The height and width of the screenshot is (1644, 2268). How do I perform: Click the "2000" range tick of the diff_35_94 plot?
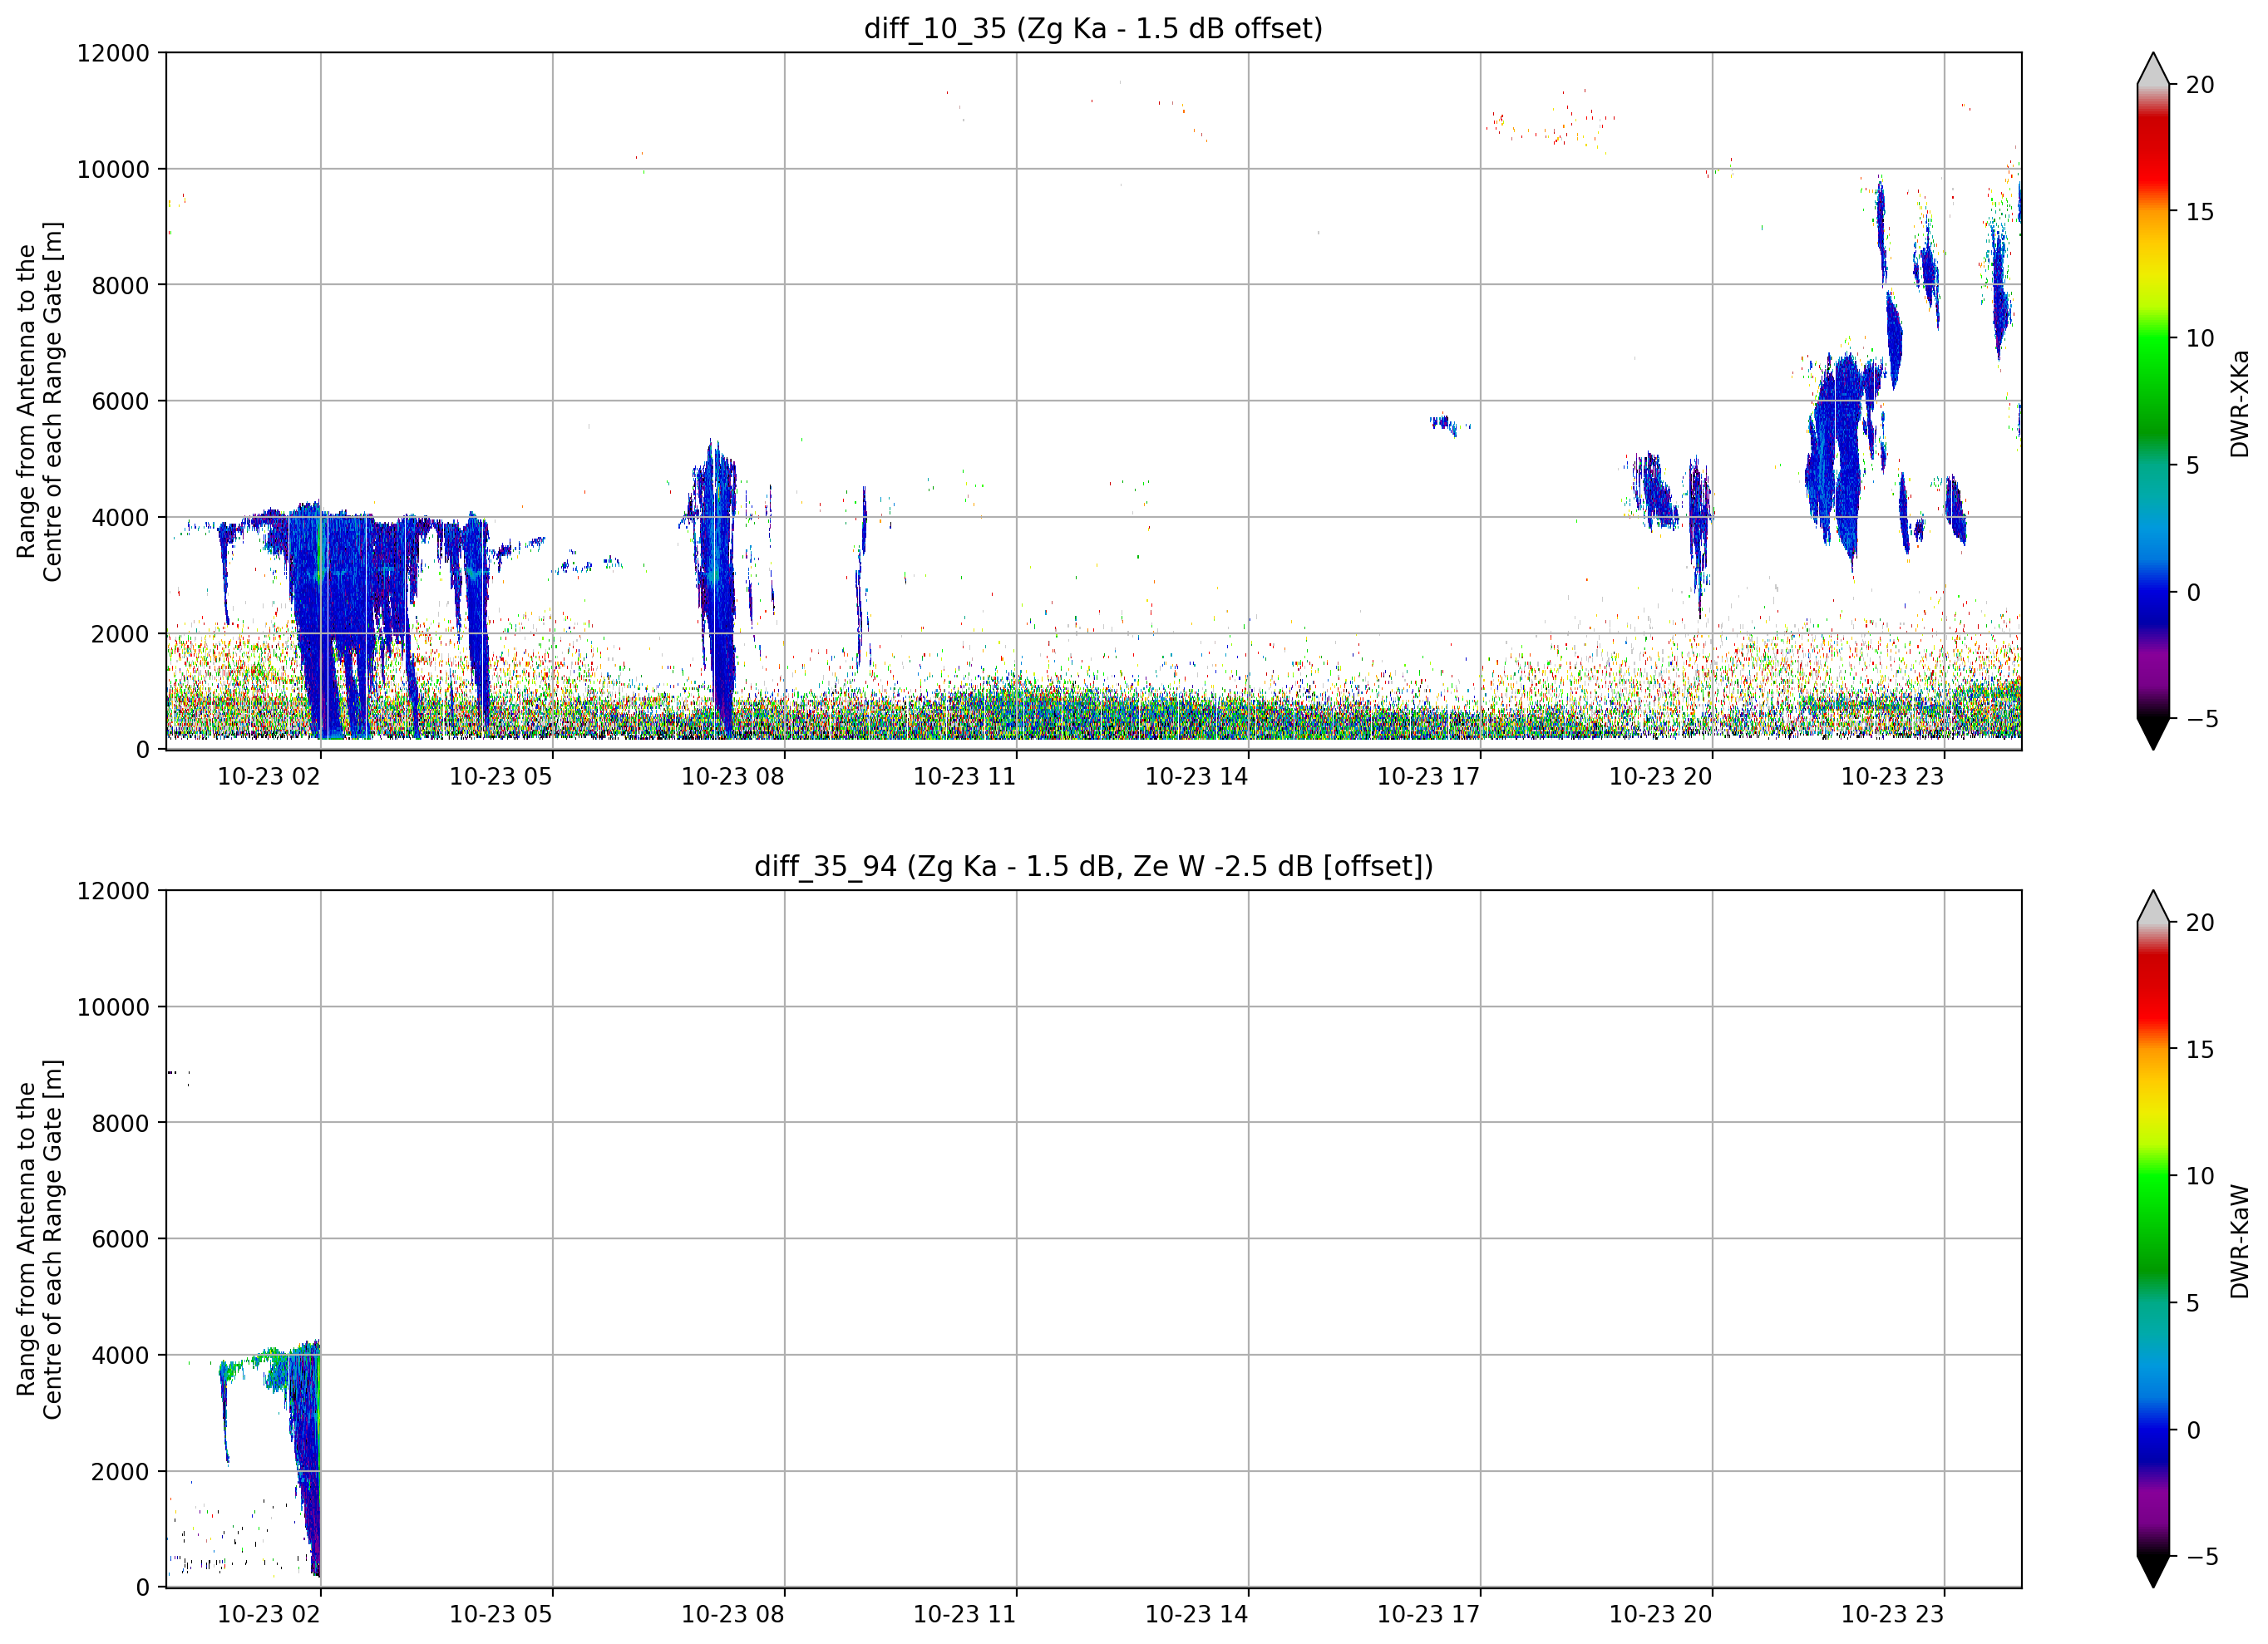120,1472
